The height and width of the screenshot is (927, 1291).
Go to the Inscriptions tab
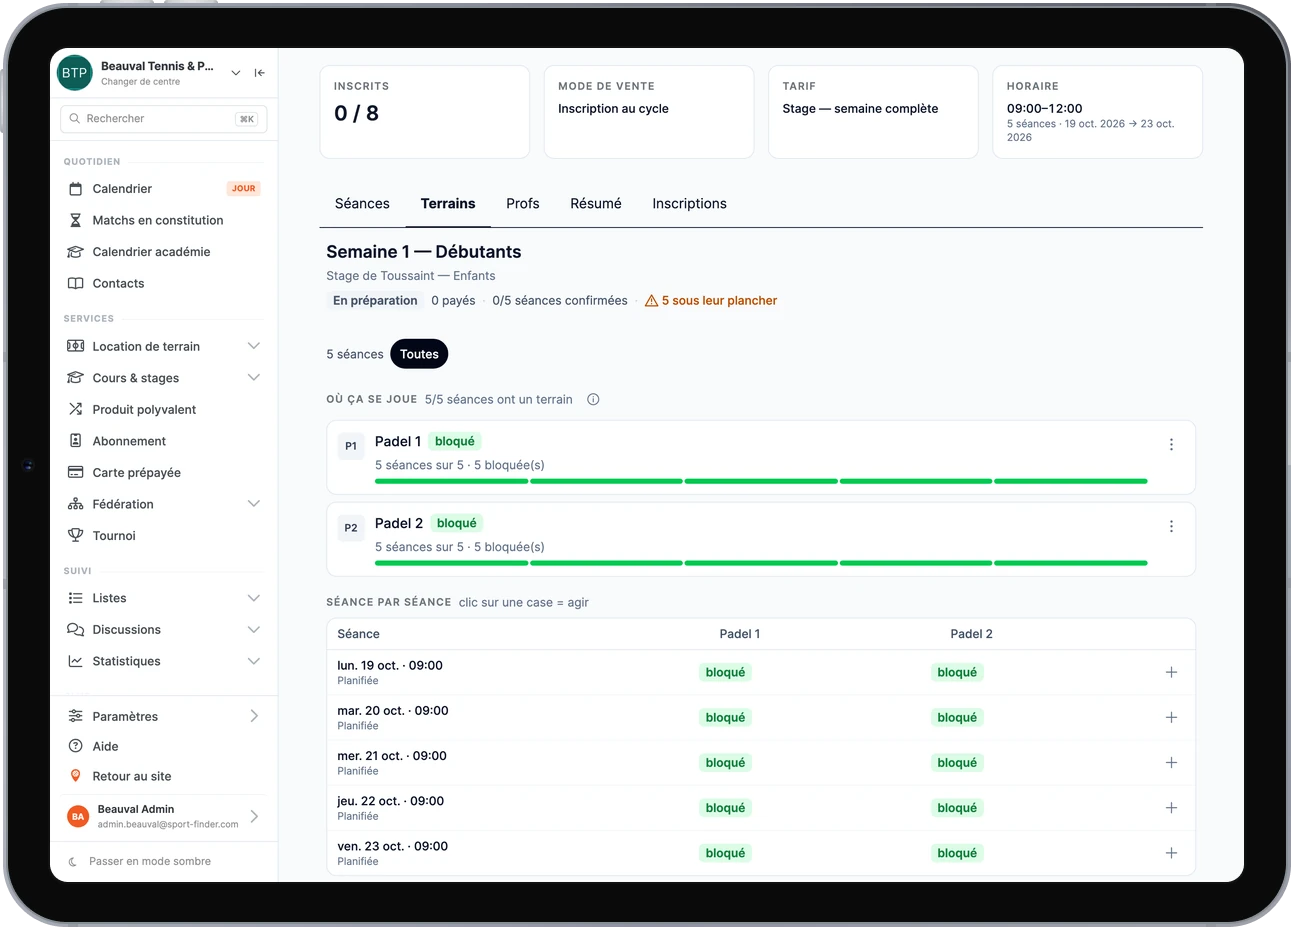pyautogui.click(x=690, y=204)
